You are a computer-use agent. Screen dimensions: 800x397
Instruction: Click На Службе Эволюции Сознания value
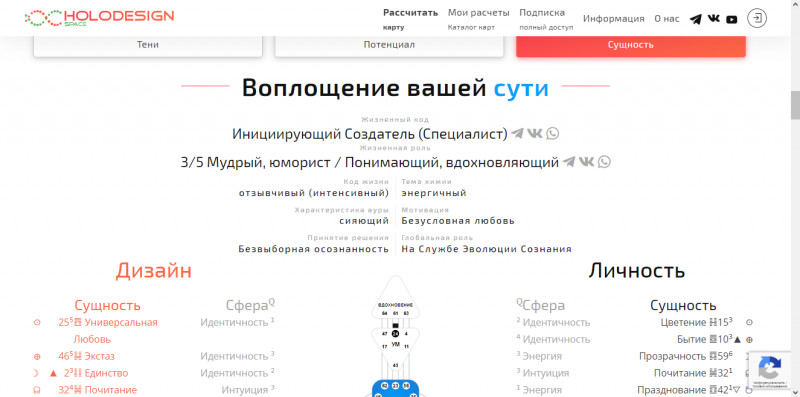486,249
